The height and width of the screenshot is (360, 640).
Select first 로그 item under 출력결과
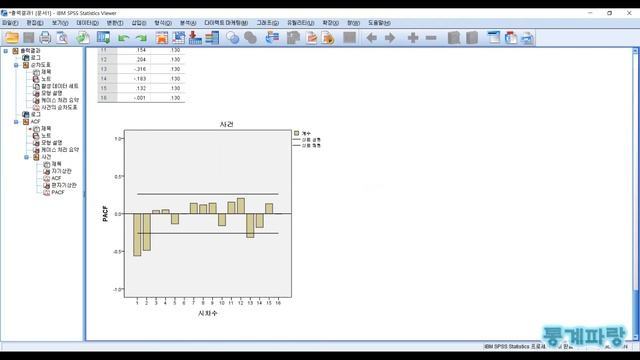36,58
